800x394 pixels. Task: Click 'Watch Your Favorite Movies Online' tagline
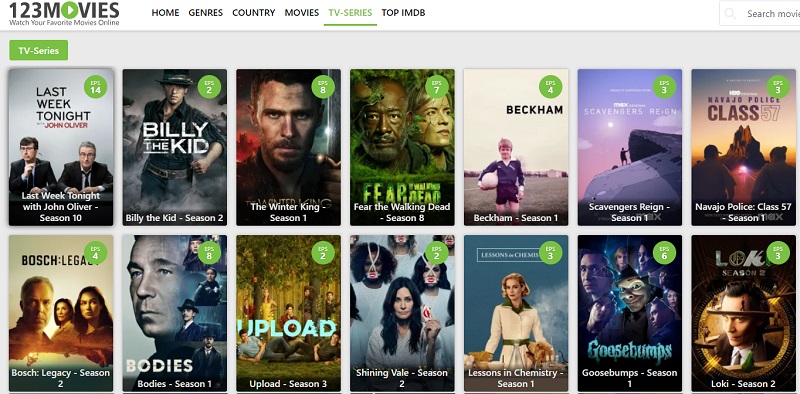click(64, 22)
